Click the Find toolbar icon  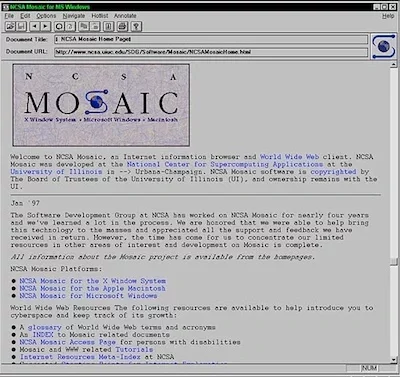click(108, 26)
